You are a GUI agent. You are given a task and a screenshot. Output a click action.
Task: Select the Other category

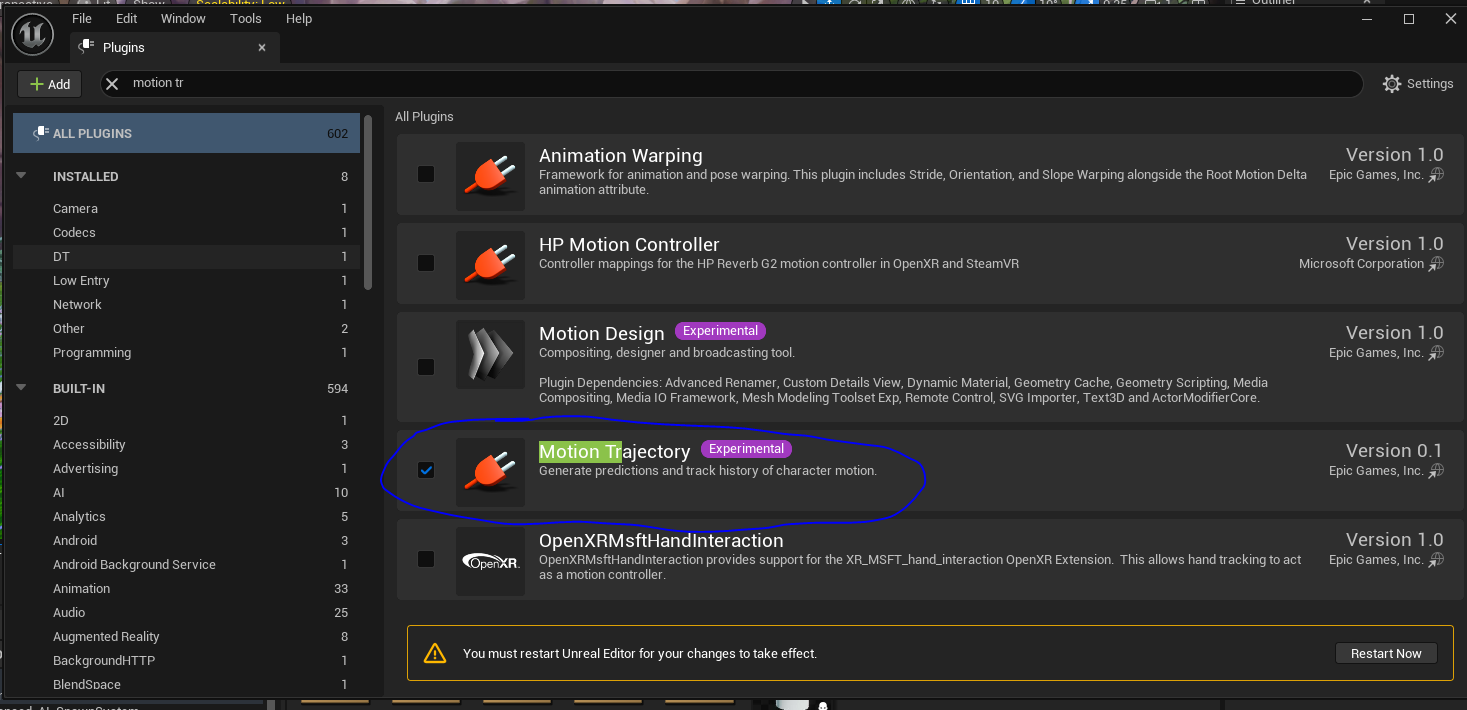tap(186, 328)
